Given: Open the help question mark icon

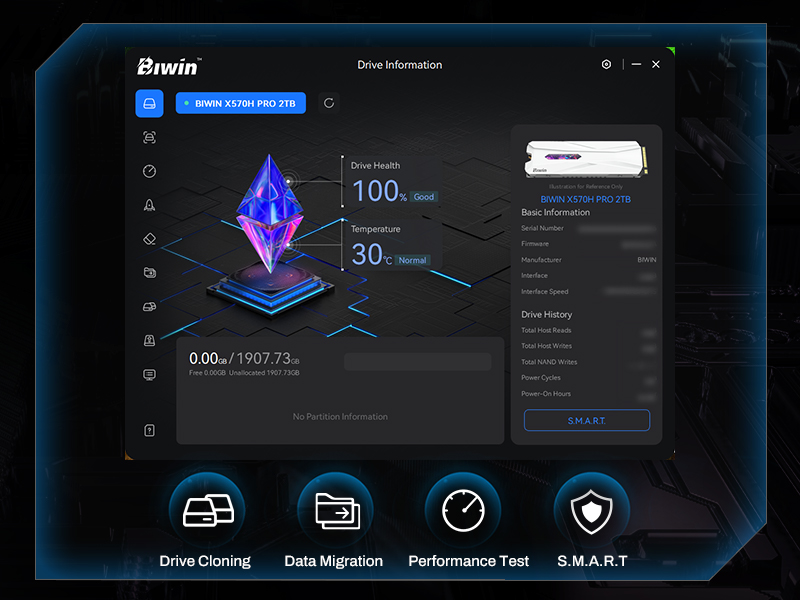Looking at the screenshot, I should click(x=149, y=430).
